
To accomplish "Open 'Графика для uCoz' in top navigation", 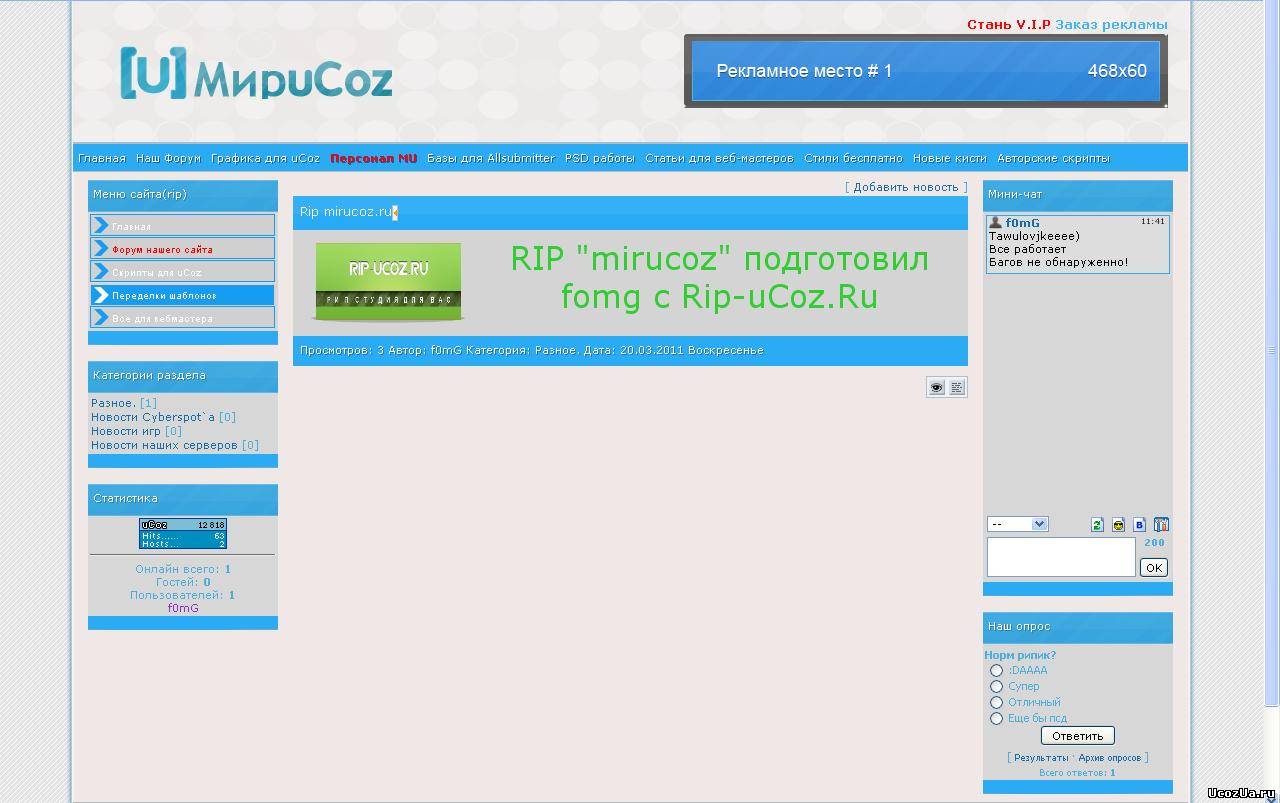I will coord(265,158).
